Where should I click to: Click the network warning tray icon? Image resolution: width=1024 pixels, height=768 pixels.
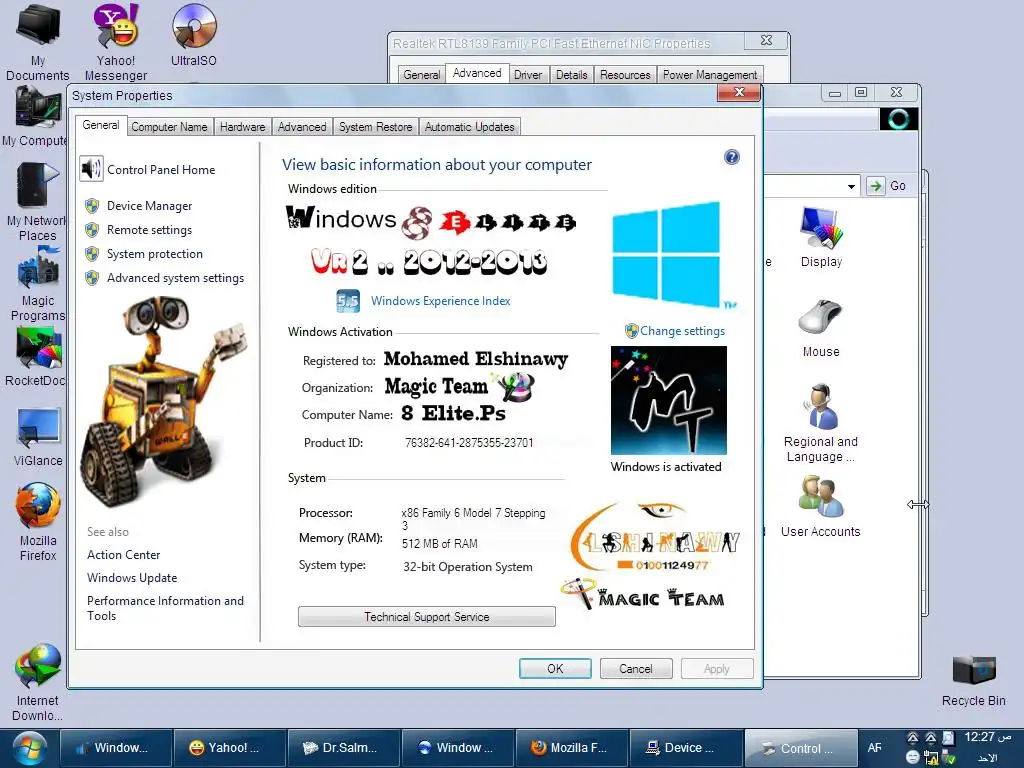931,758
